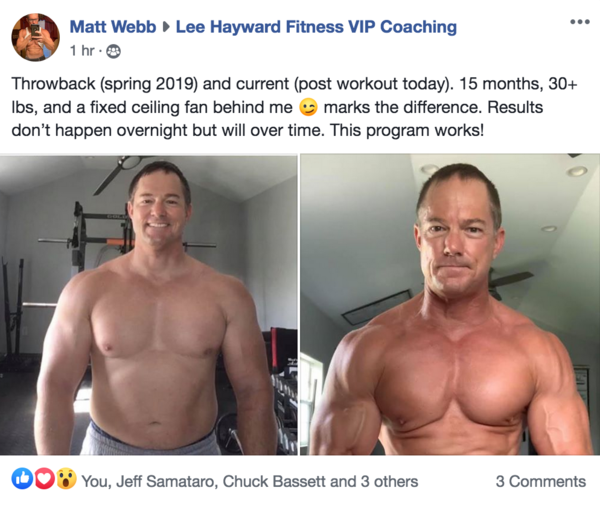The width and height of the screenshot is (600, 505).
Task: Show the 3 Comments thread
Action: 541,481
